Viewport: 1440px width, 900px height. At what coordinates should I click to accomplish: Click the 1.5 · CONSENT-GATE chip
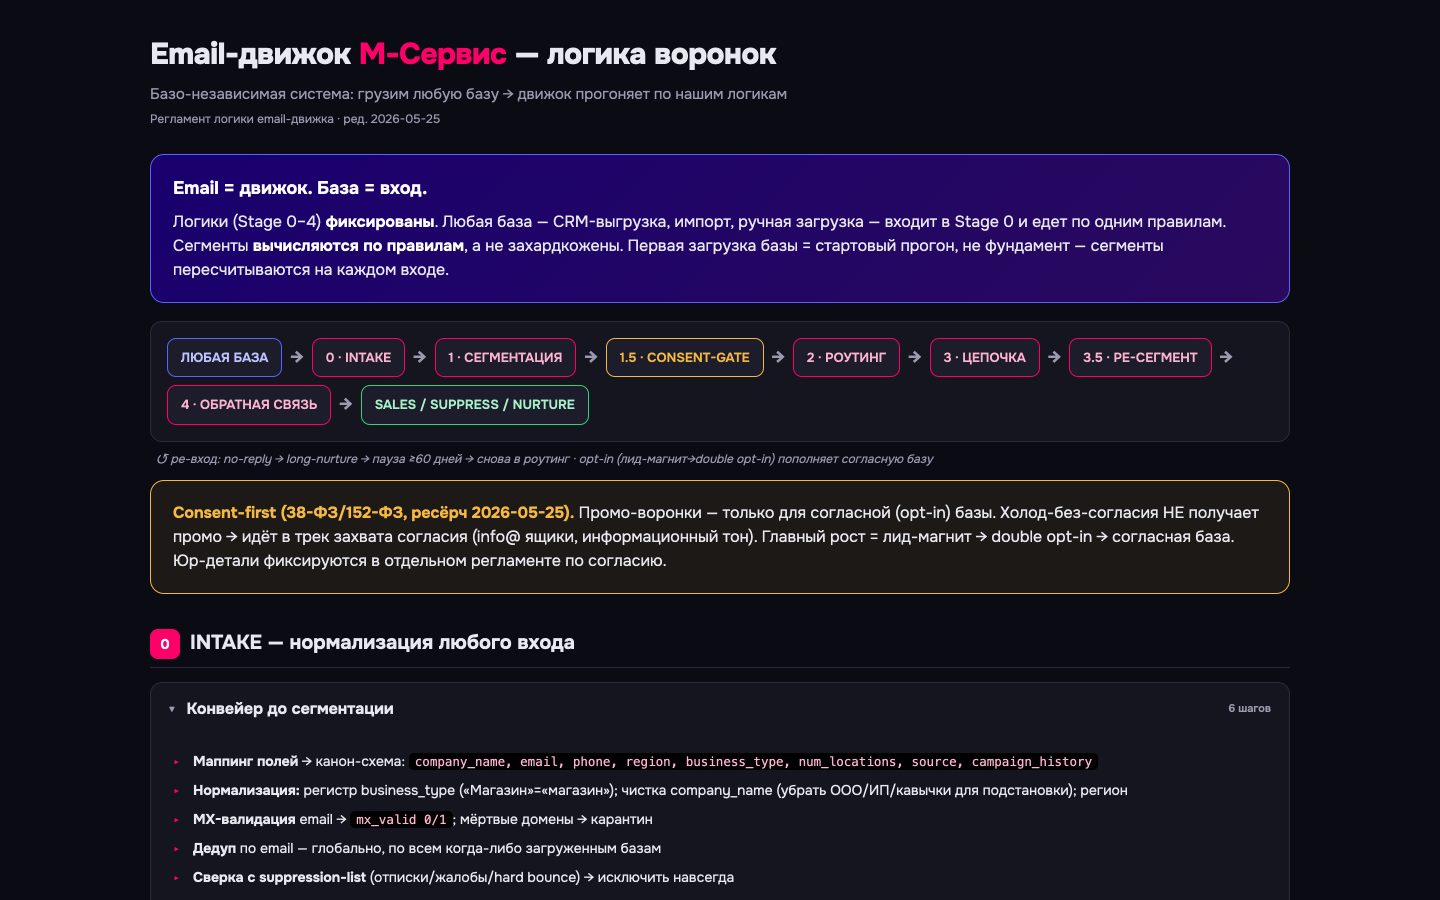coord(684,357)
